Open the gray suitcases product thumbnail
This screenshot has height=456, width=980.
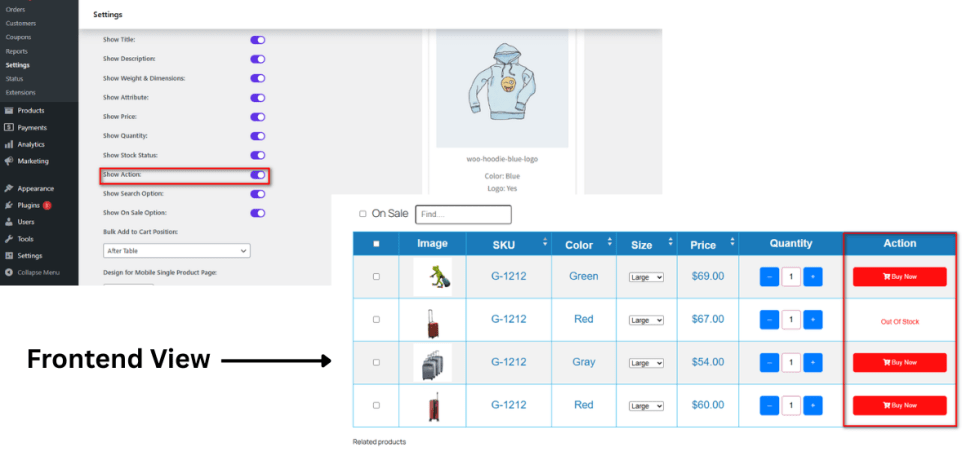click(432, 363)
